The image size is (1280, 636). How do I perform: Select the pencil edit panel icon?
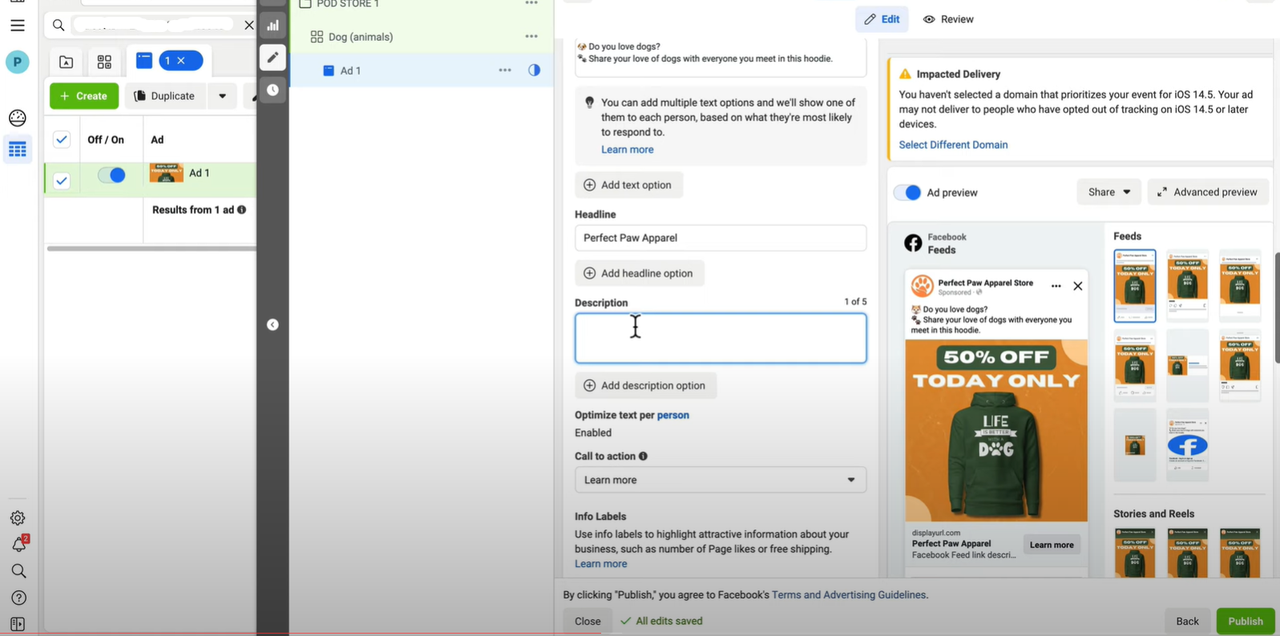click(272, 57)
